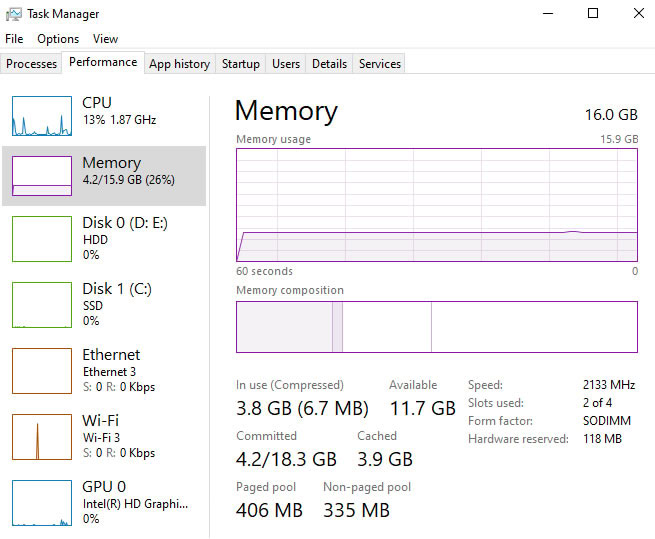
Task: Maximize the Task Manager window
Action: tap(593, 13)
